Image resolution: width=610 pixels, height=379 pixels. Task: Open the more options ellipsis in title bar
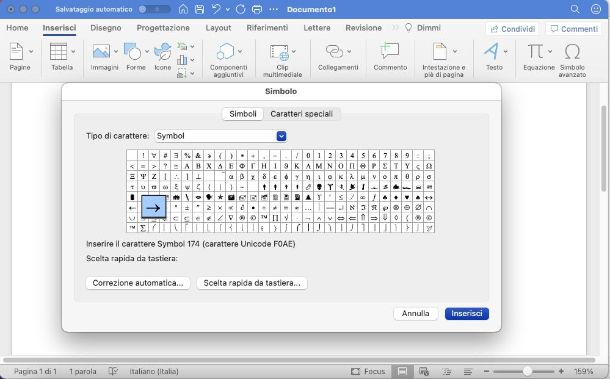(273, 9)
